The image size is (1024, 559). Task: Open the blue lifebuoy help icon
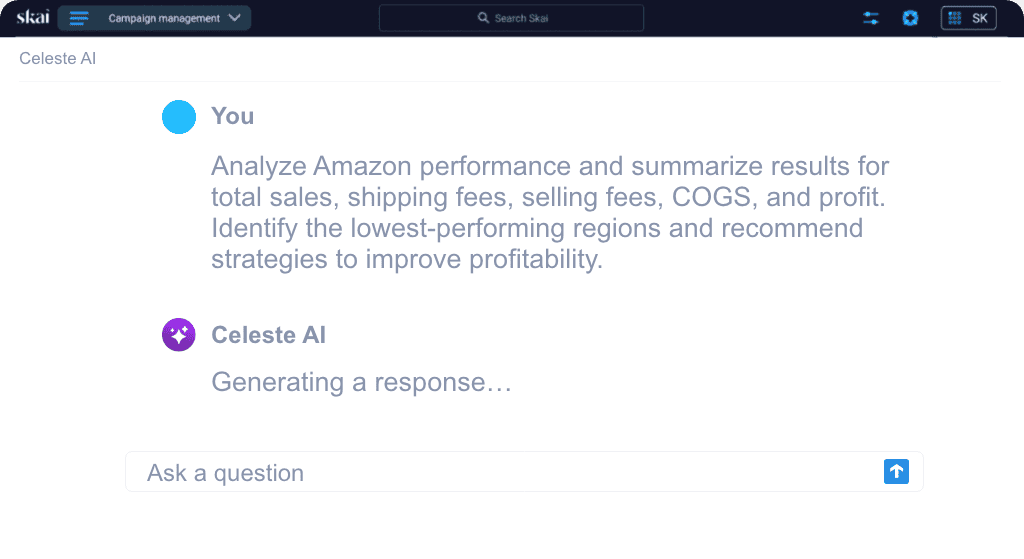tap(910, 18)
